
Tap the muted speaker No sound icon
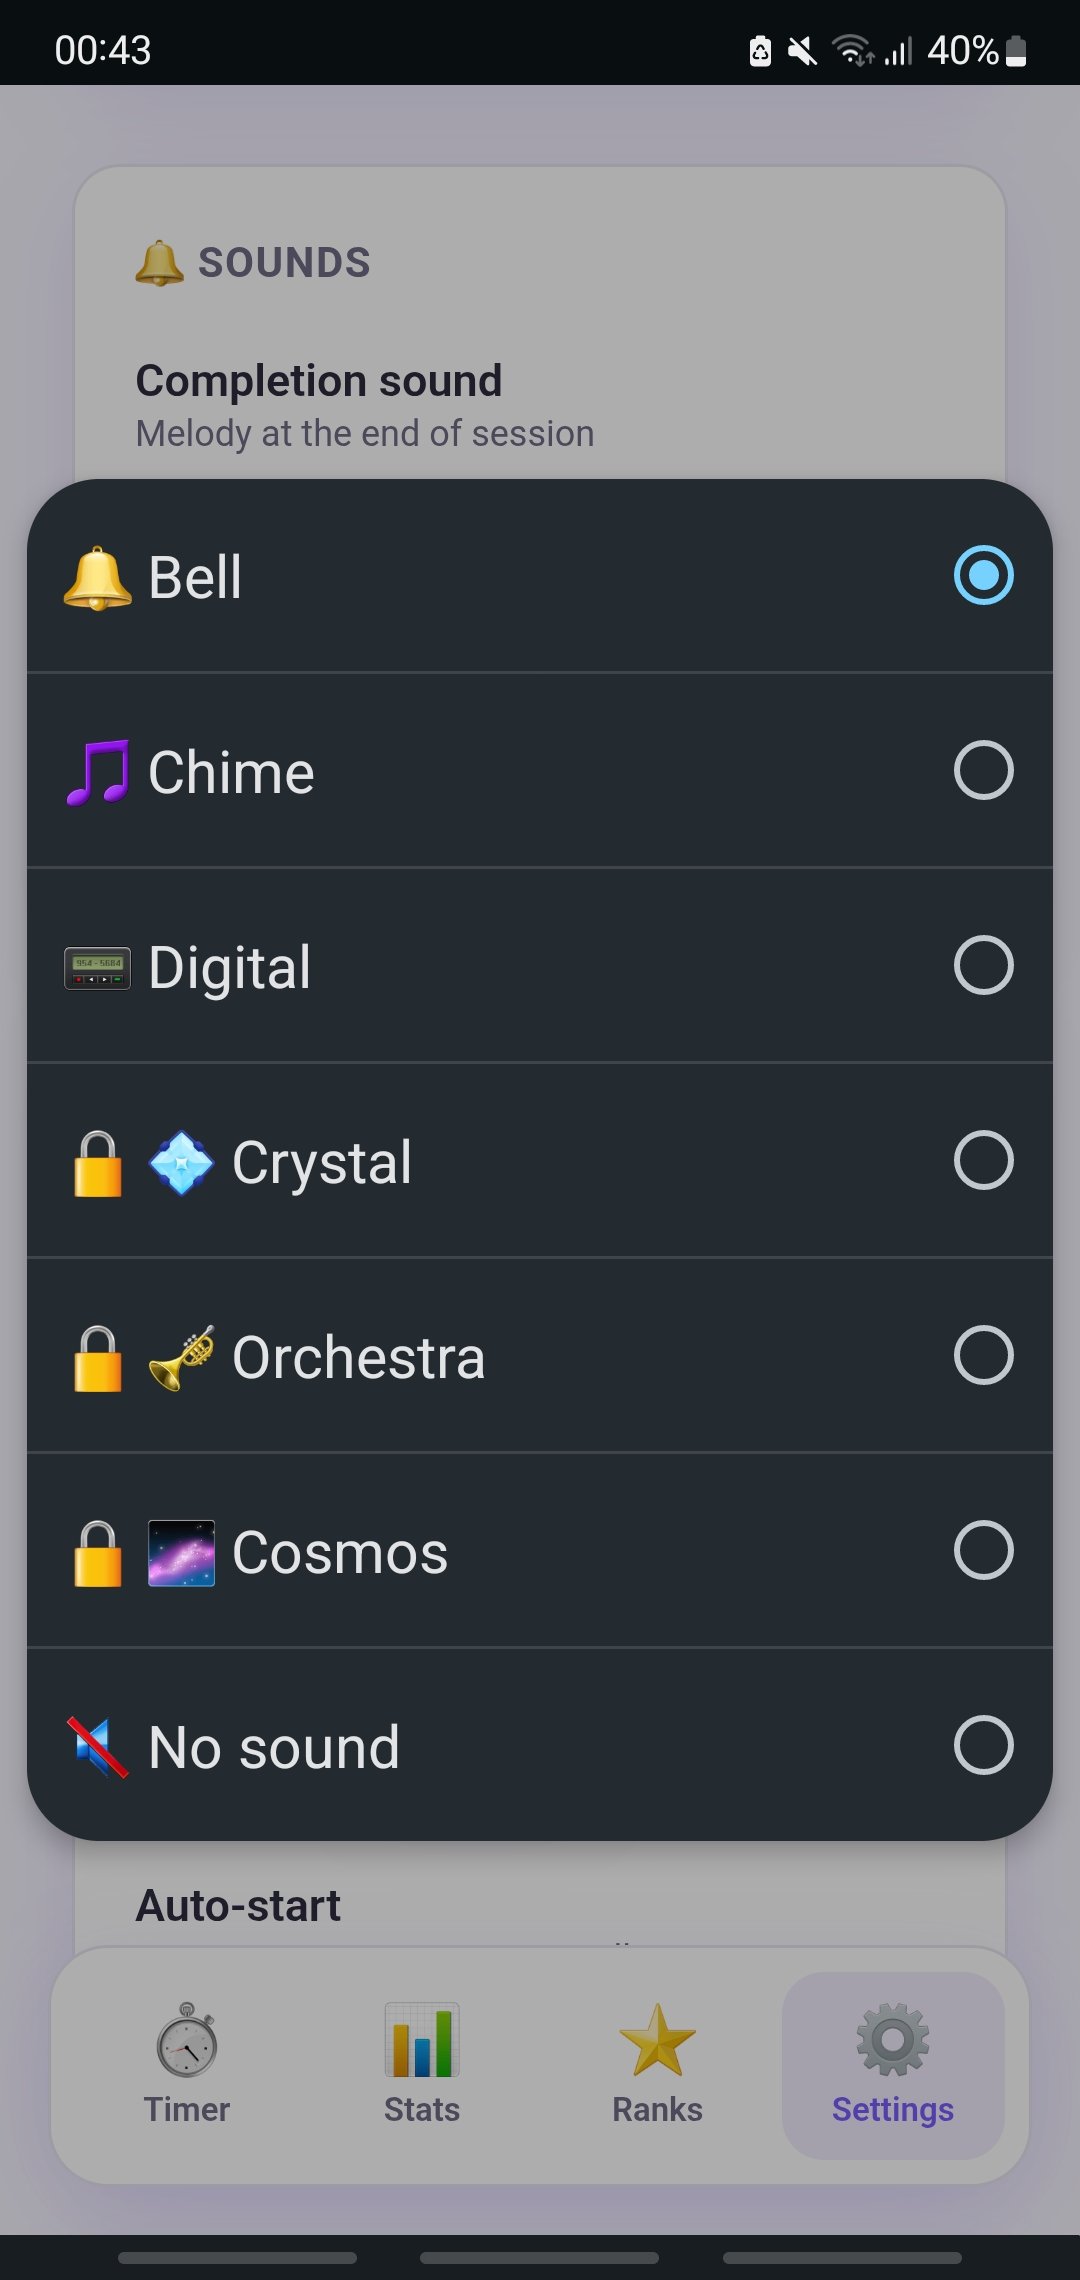(x=97, y=1748)
